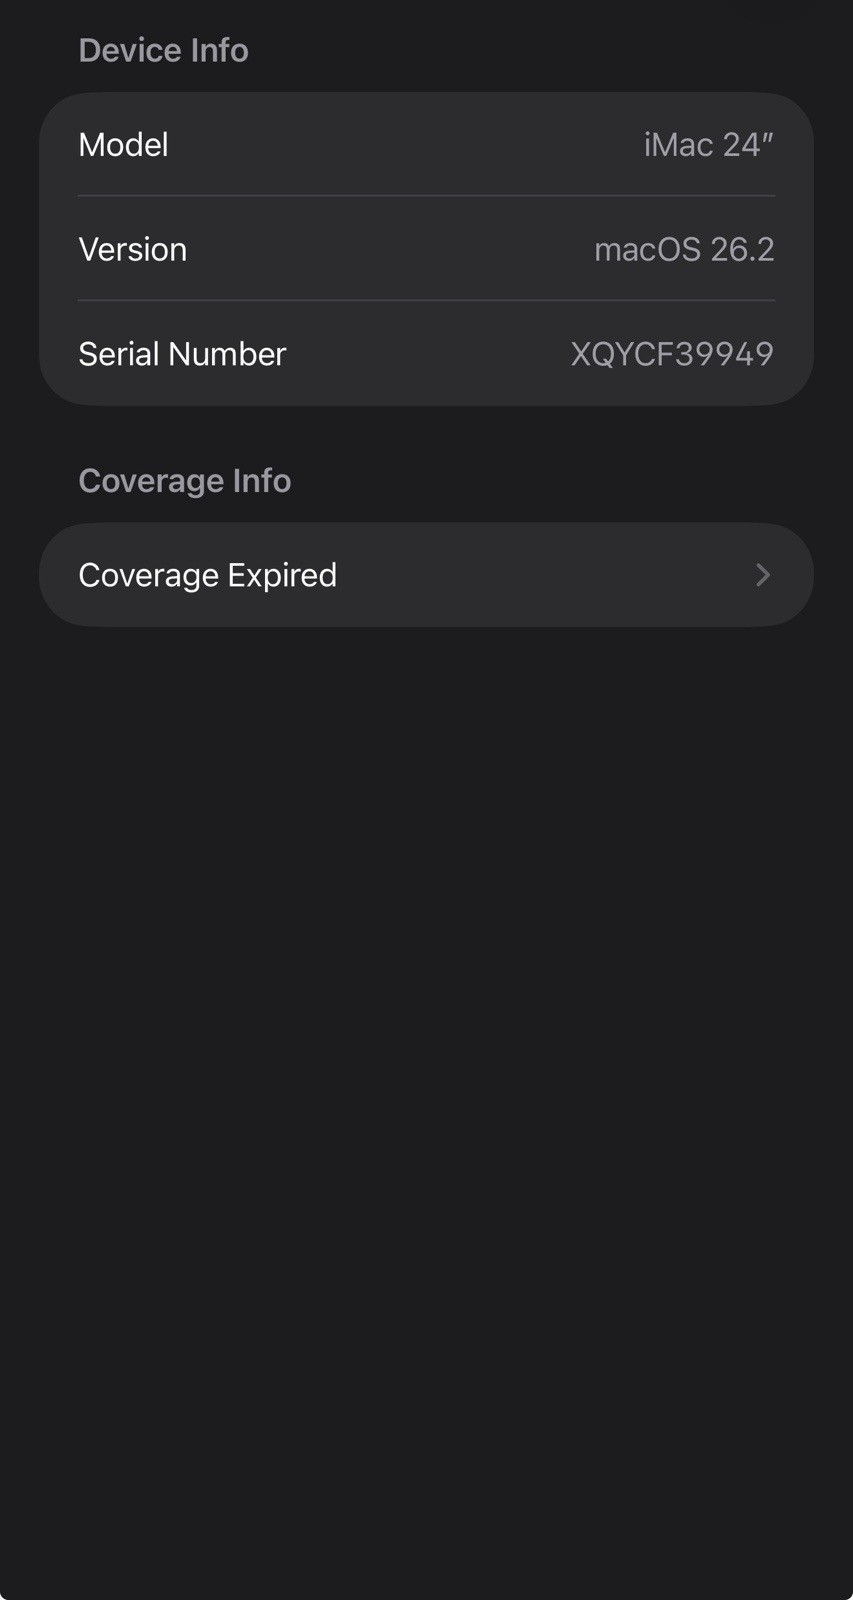The image size is (853, 1600).
Task: Tap the word "Number" in Serial Number
Action: point(227,354)
